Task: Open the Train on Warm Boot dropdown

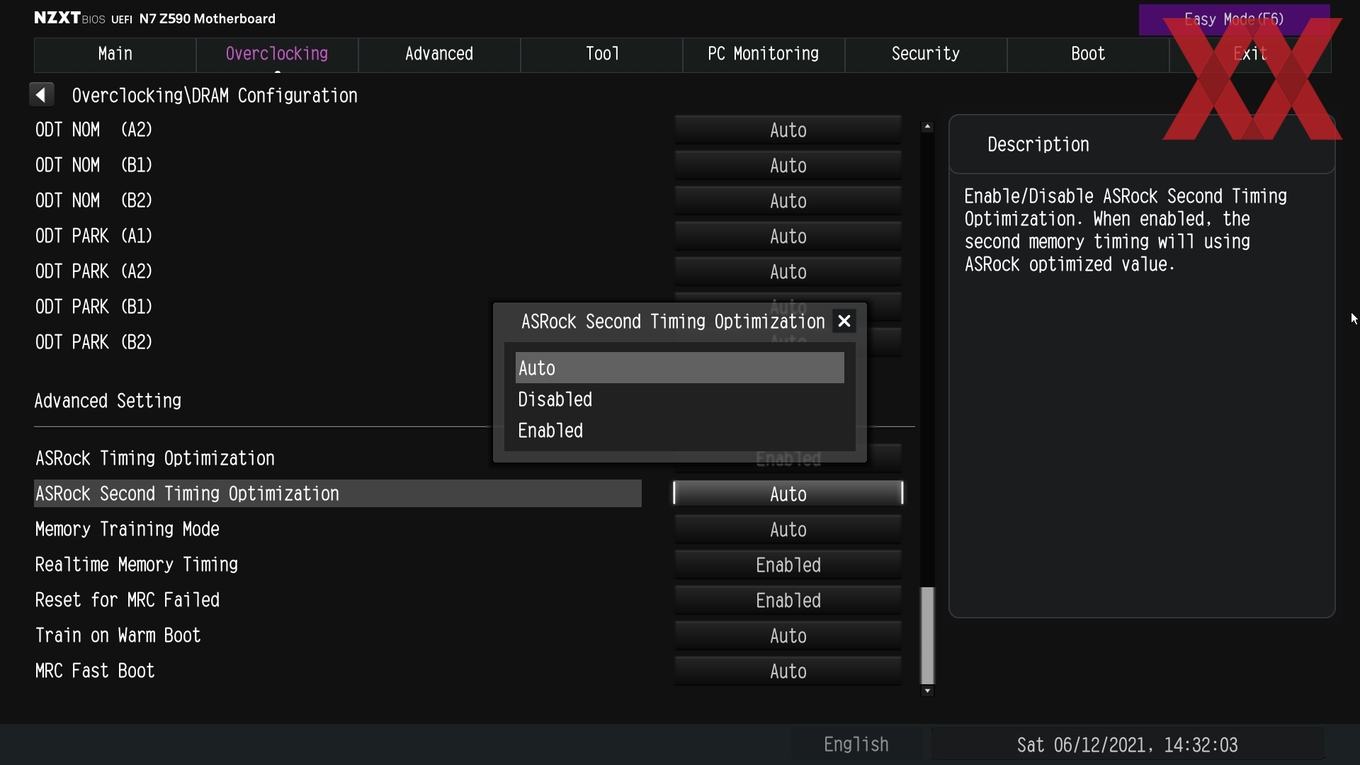Action: pyautogui.click(x=788, y=635)
